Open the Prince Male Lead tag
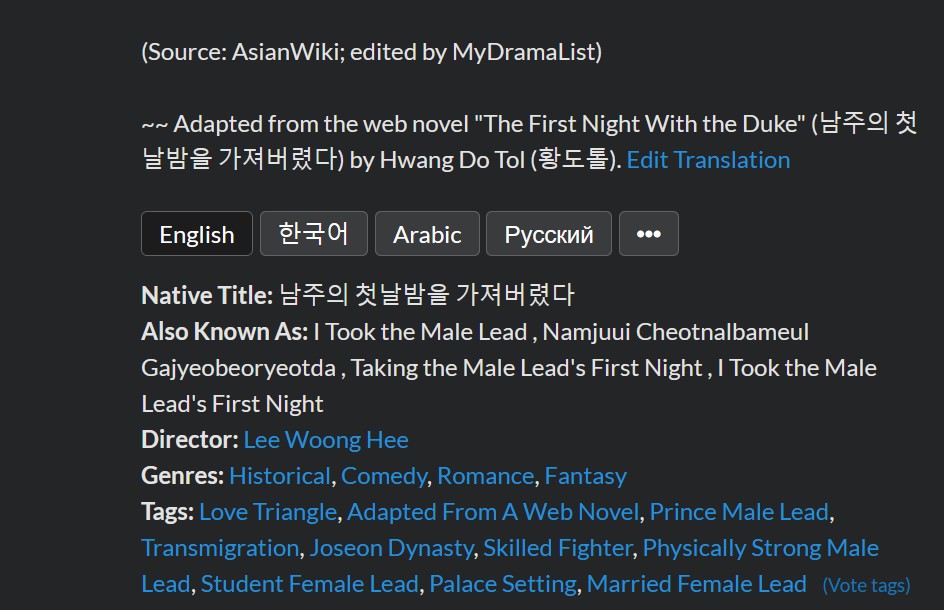The width and height of the screenshot is (944, 610). pyautogui.click(x=739, y=512)
